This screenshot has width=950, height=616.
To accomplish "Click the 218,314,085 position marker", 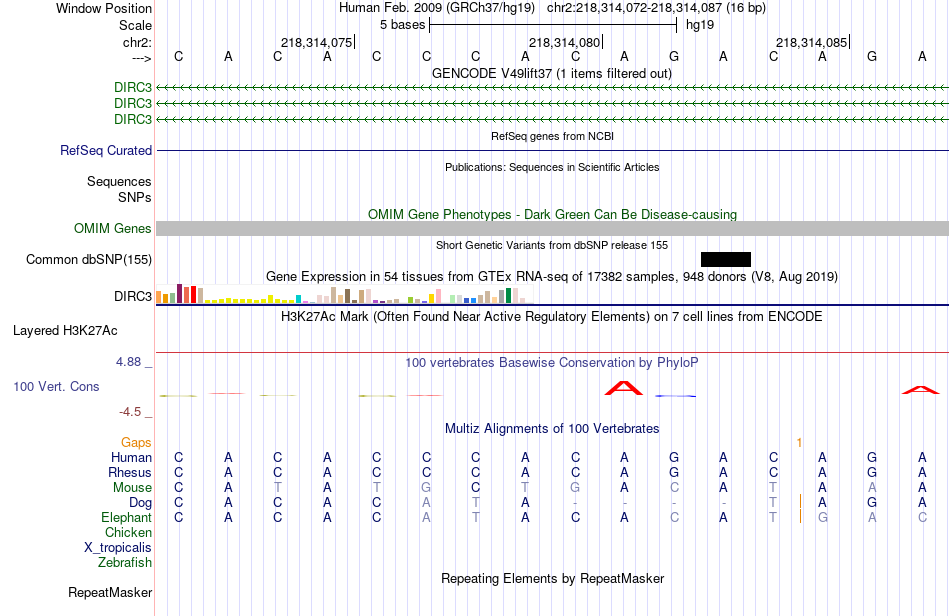I will [812, 42].
